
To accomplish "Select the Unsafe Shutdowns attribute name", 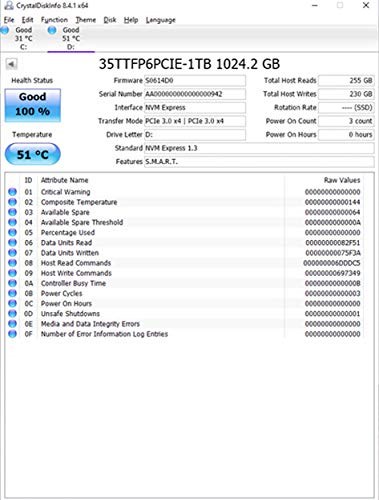I will click(70, 314).
